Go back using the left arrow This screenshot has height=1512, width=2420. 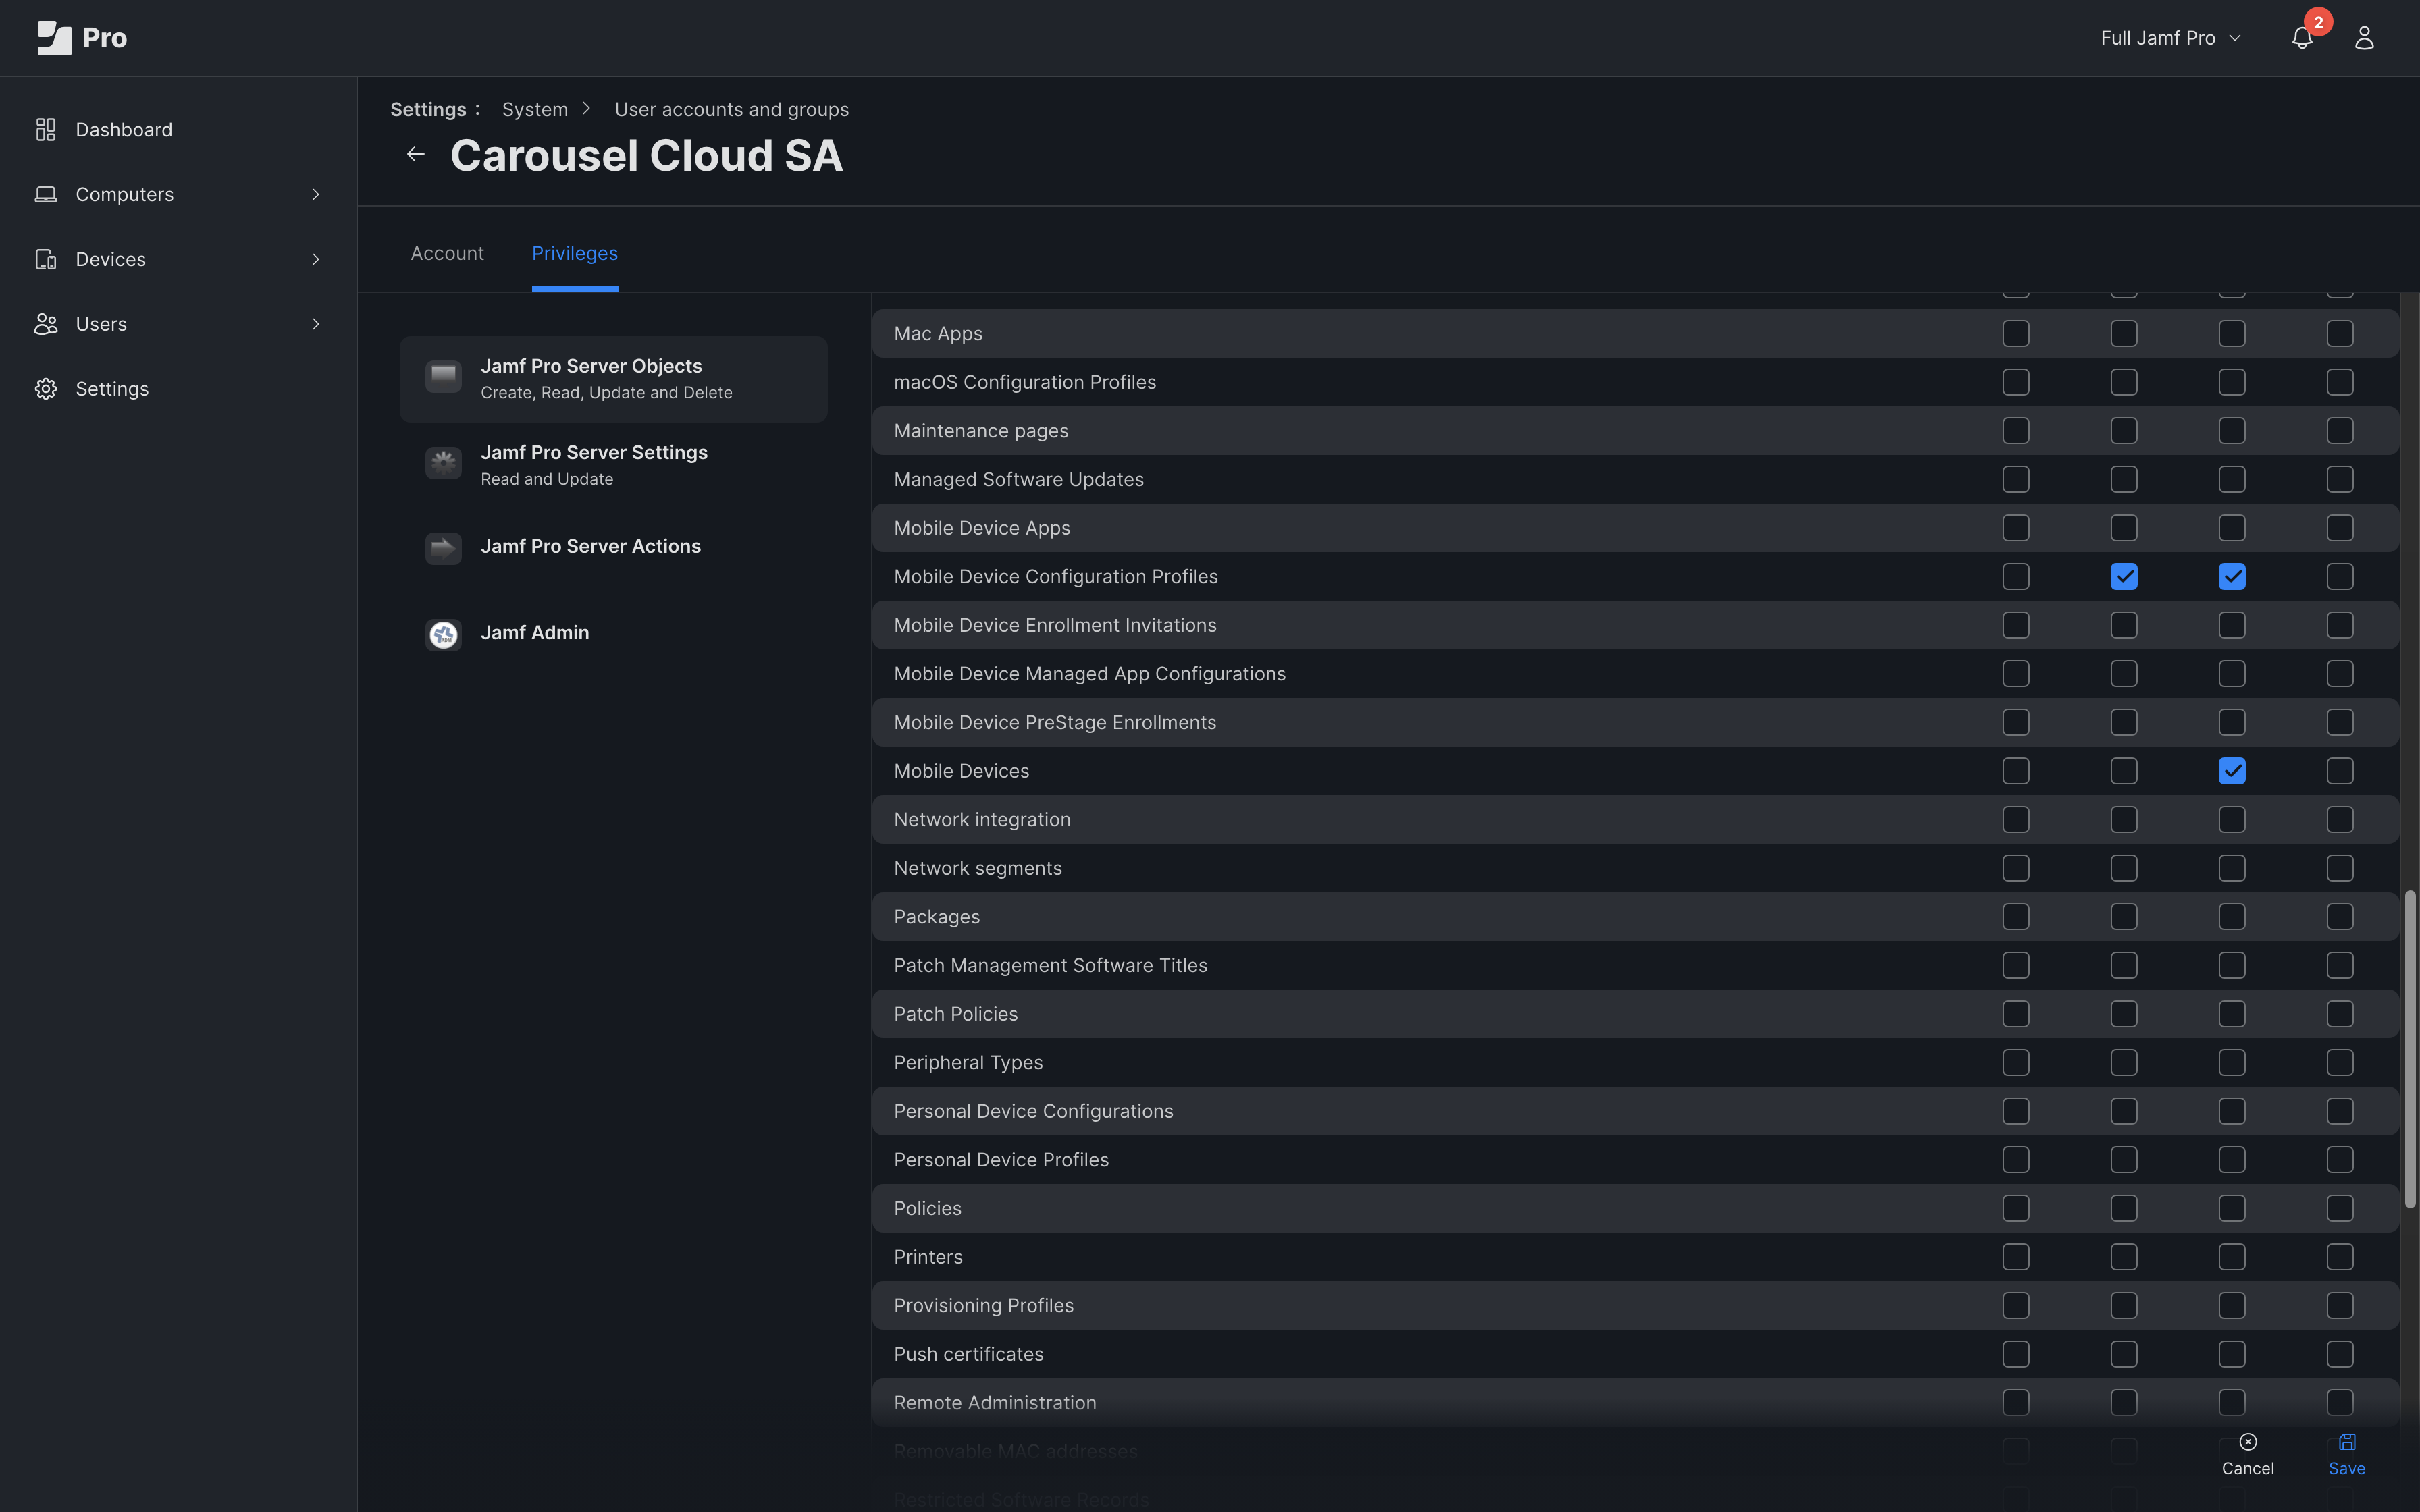[416, 154]
